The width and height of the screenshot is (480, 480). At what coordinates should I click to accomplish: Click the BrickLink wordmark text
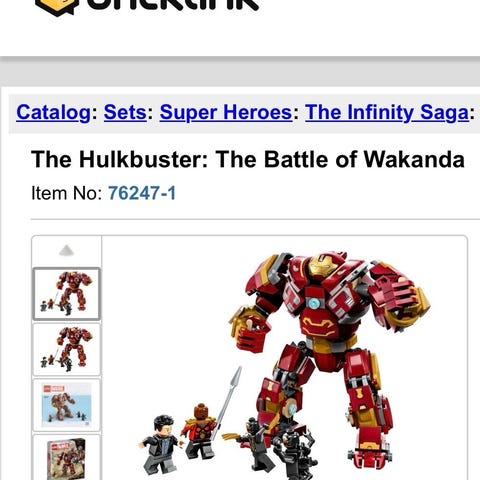(x=173, y=5)
